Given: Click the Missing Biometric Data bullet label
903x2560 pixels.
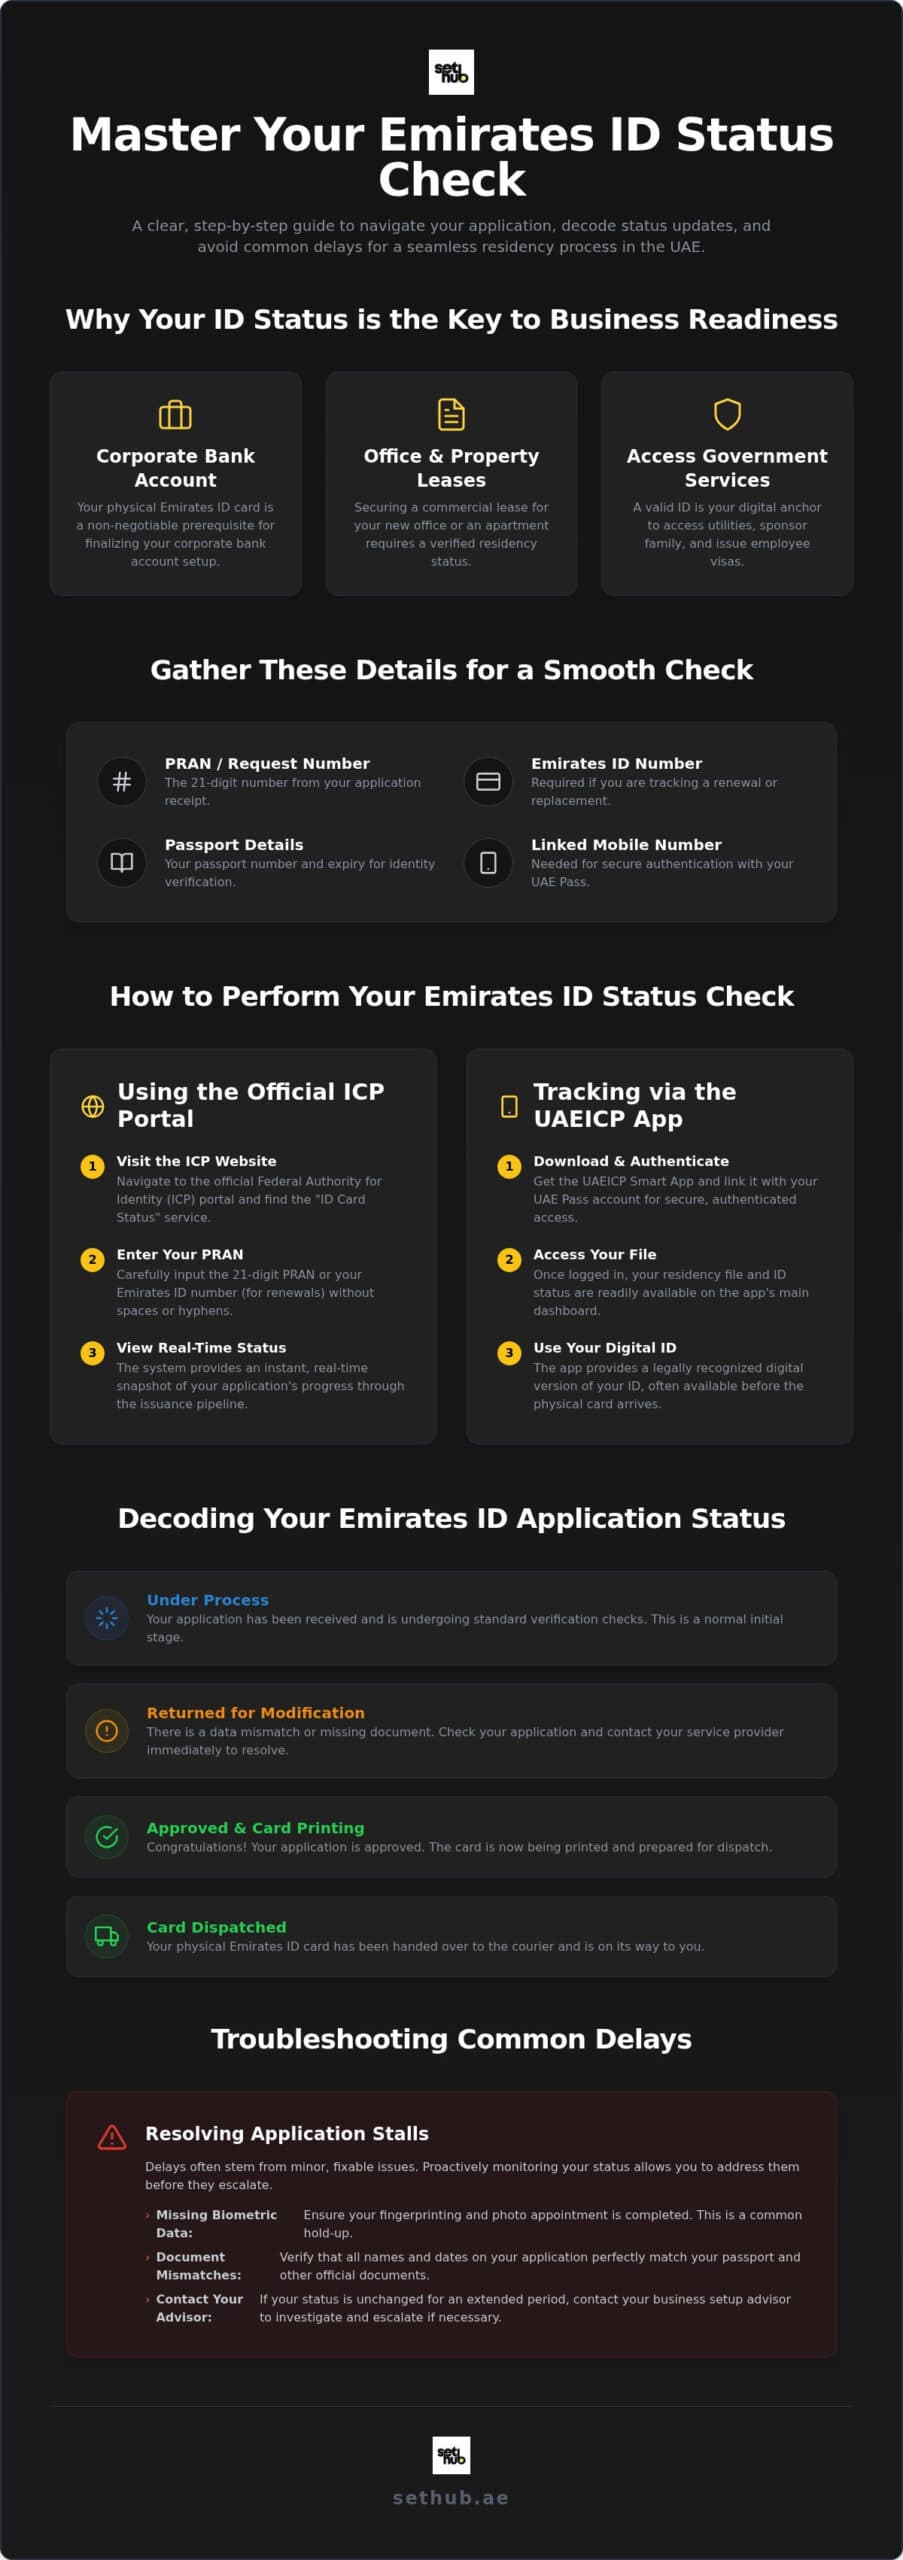Looking at the screenshot, I should 216,2223.
